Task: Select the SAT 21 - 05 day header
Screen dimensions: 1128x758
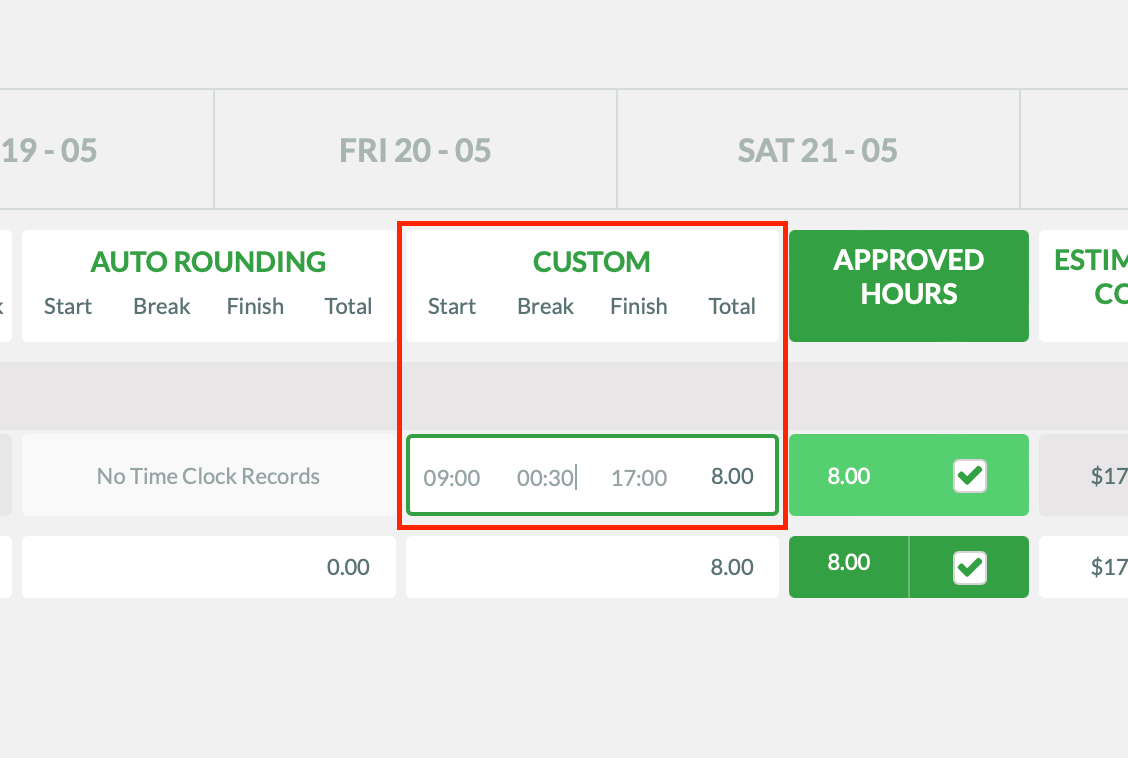Action: click(x=818, y=150)
